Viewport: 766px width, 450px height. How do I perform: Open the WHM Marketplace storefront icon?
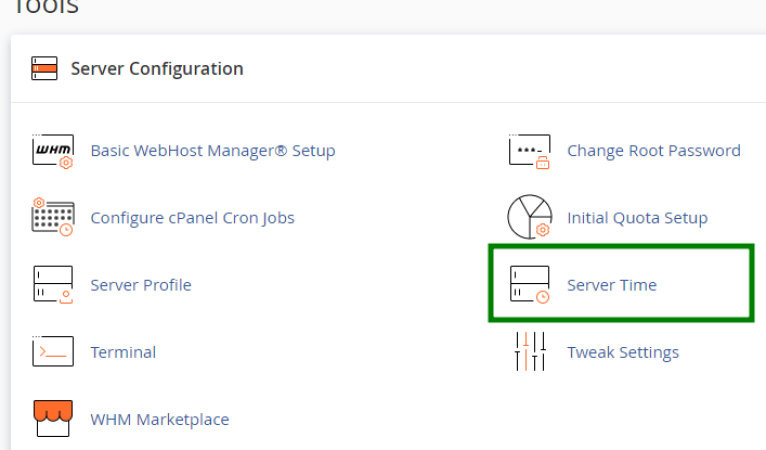53,418
